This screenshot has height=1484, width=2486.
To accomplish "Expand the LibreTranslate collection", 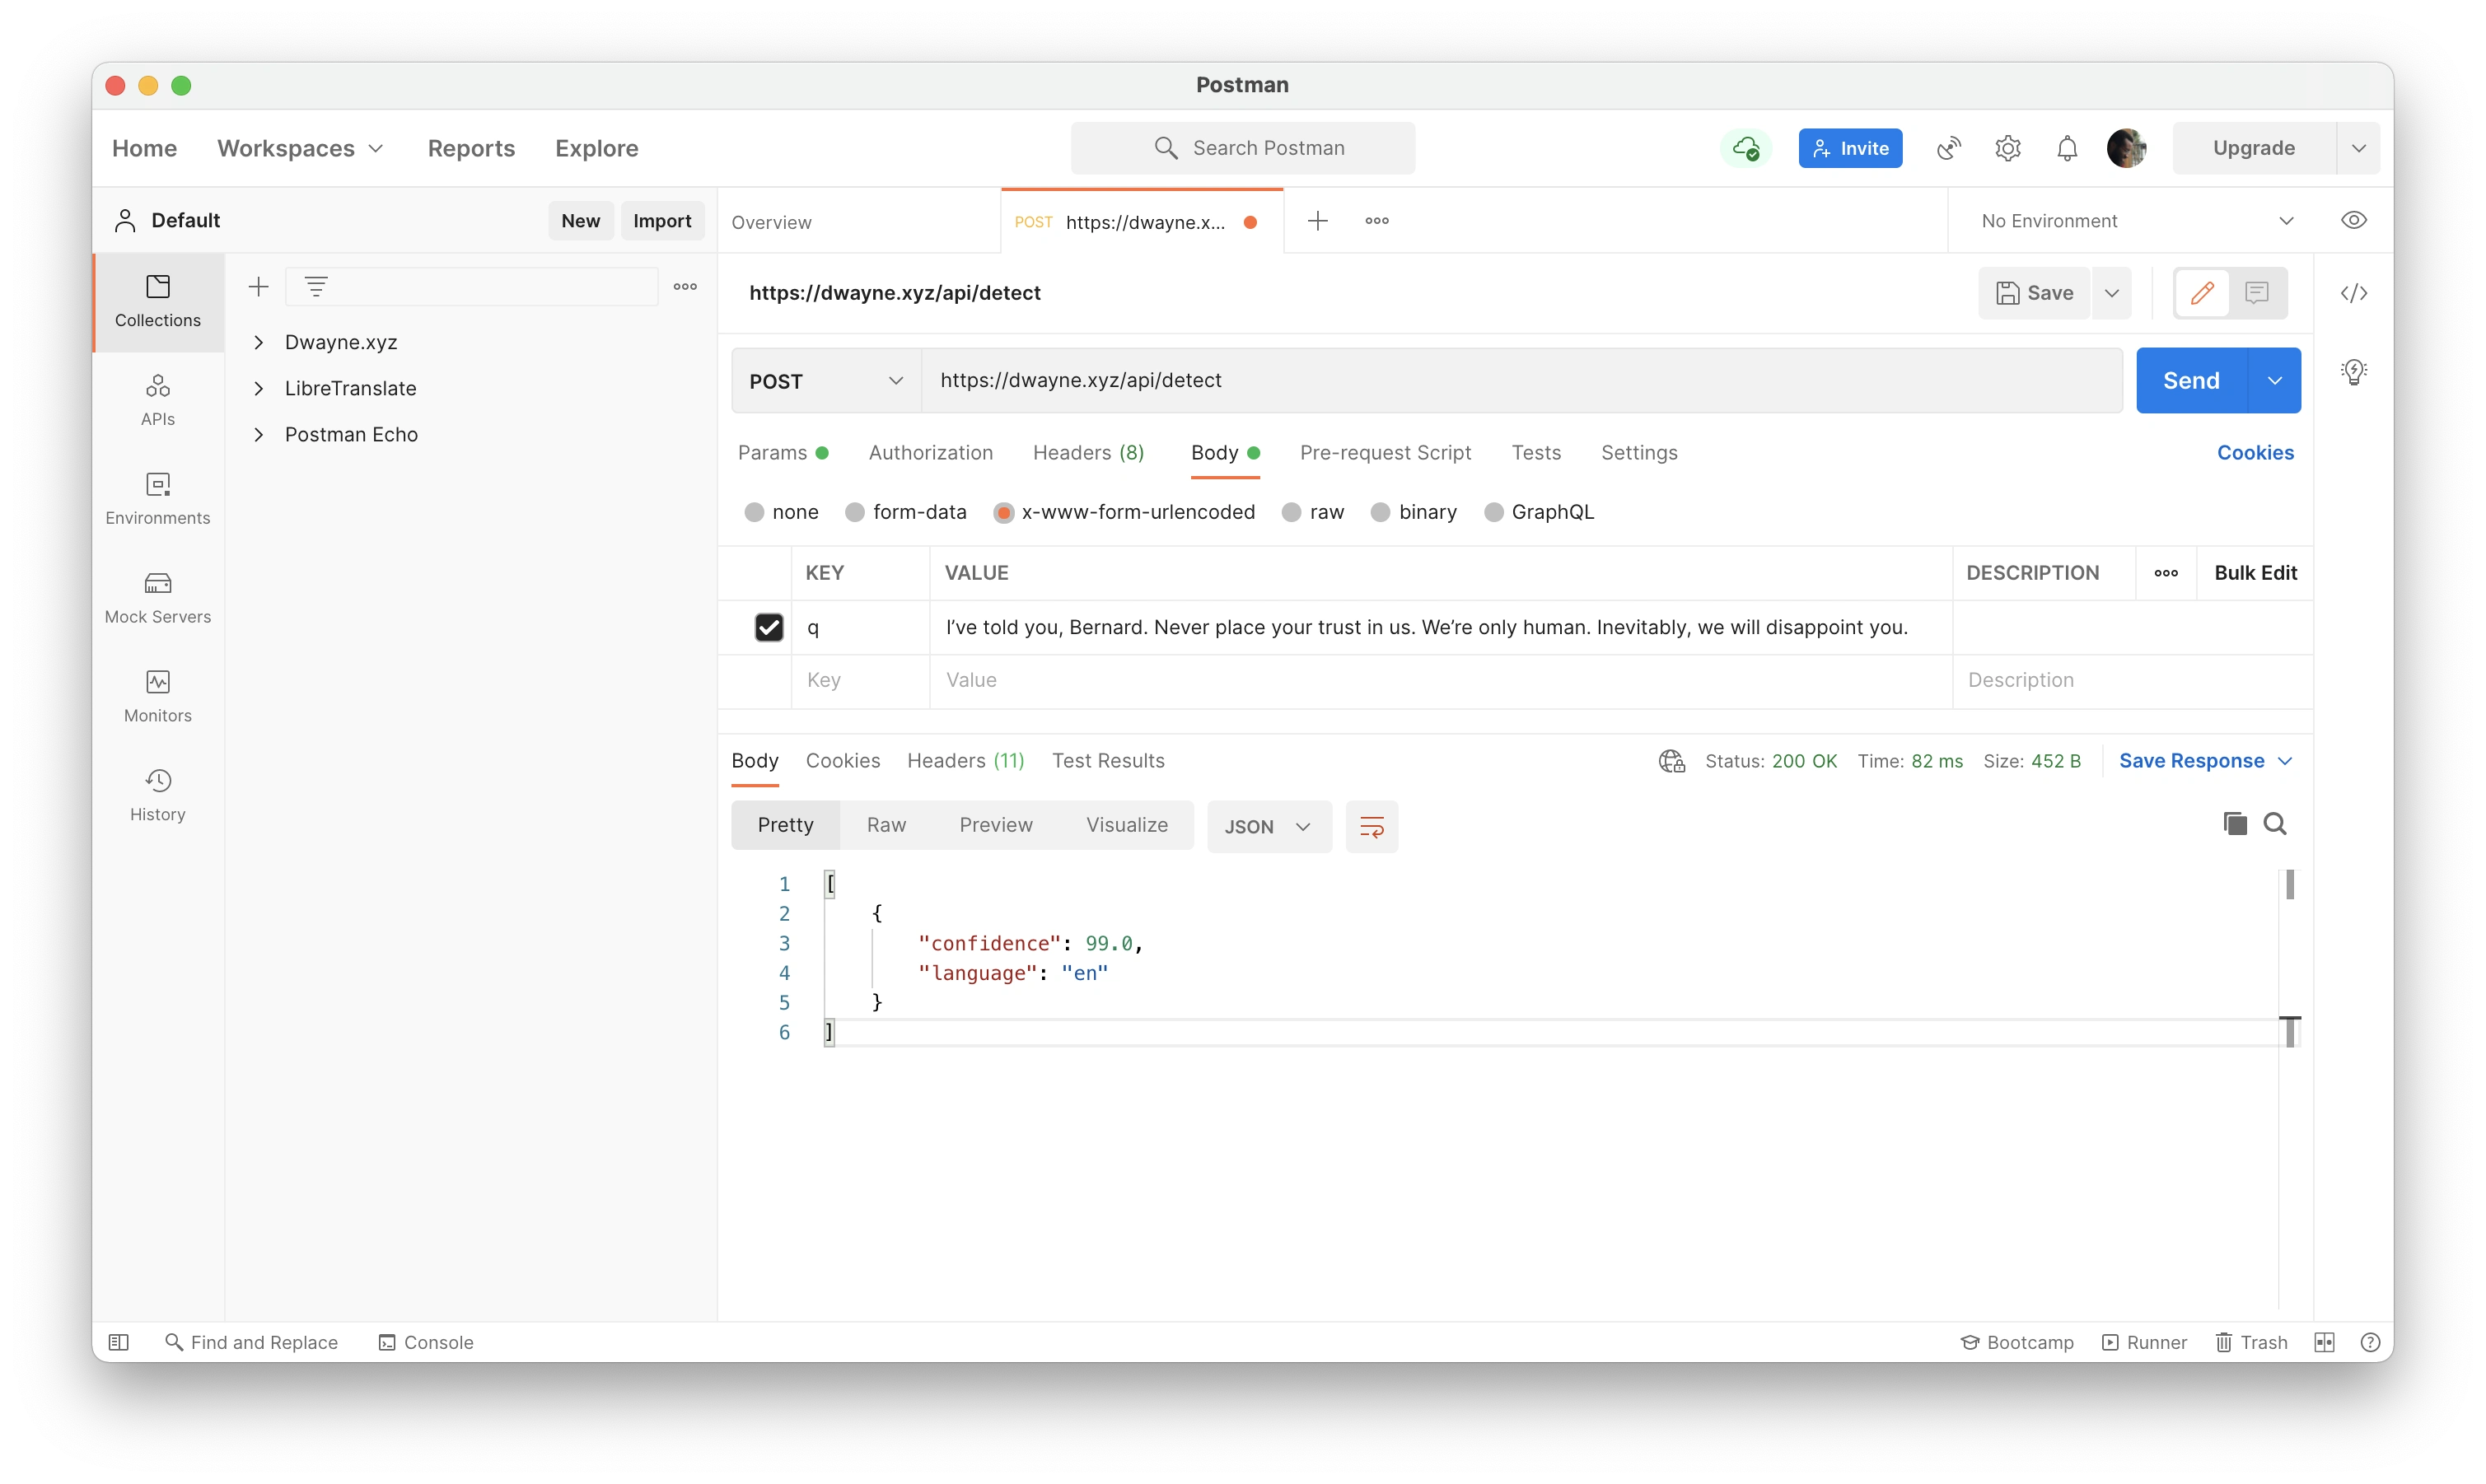I will (259, 388).
